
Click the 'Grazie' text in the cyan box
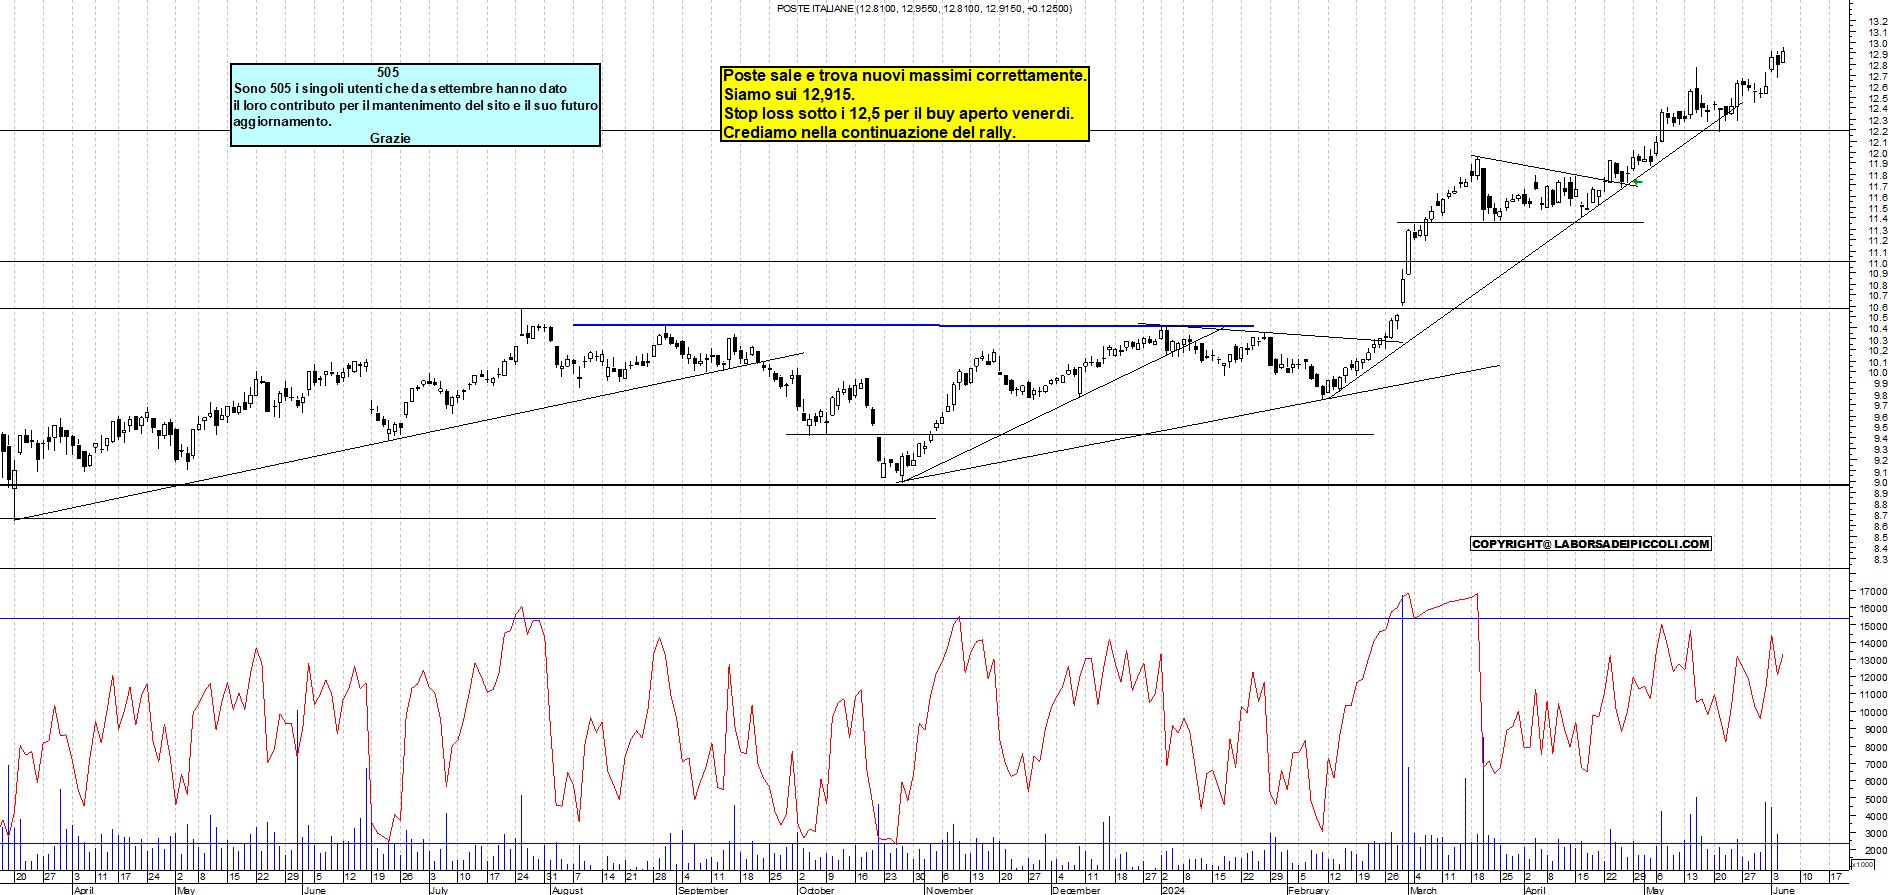pyautogui.click(x=390, y=138)
